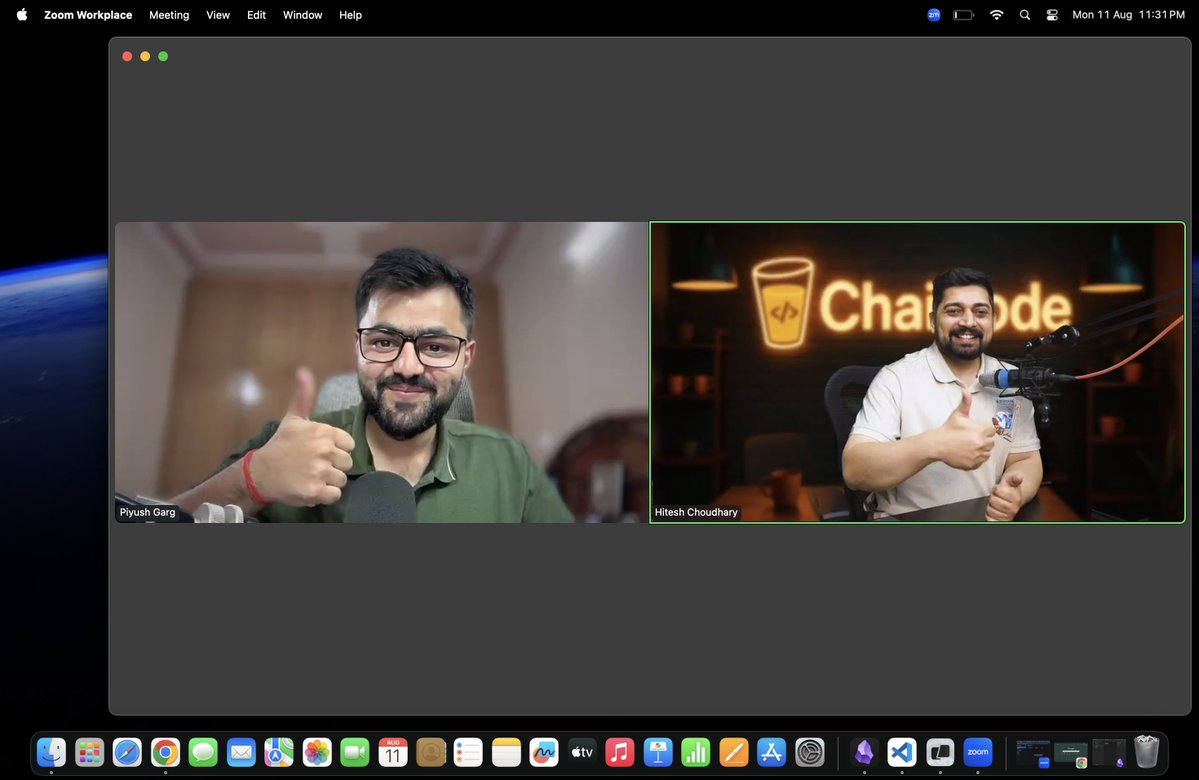Restore minimized Chrome window thumbnail in dock
The image size is (1199, 780).
click(x=1071, y=752)
